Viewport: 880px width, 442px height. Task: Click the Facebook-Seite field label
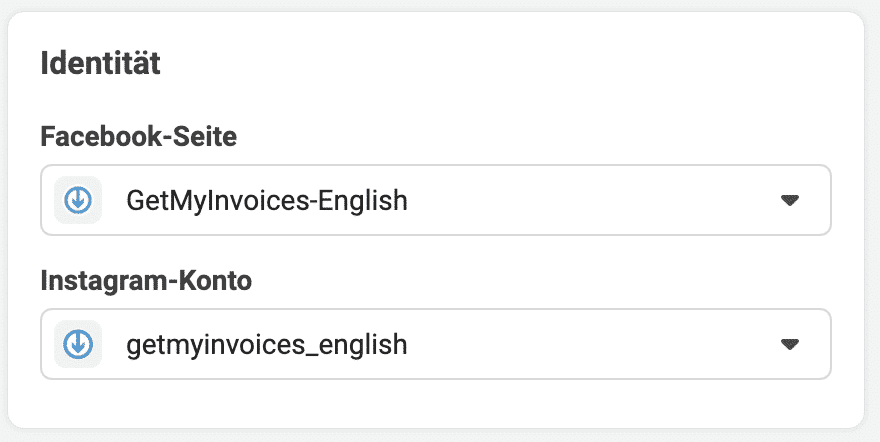click(x=139, y=136)
